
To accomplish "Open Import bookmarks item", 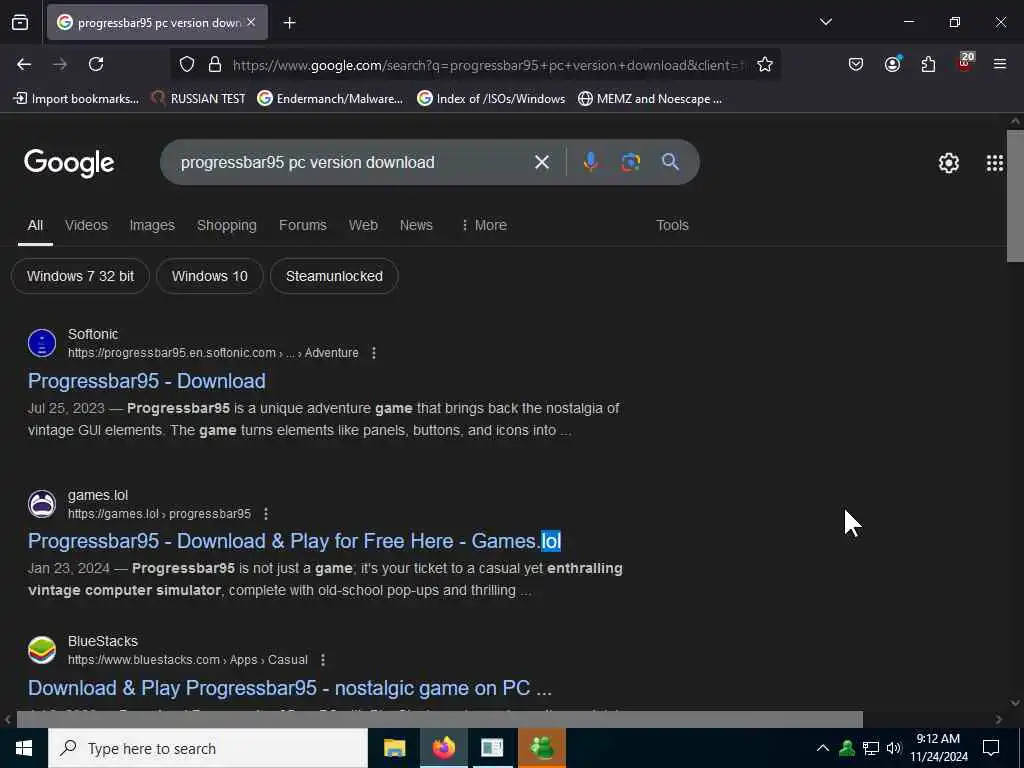I will tap(76, 99).
